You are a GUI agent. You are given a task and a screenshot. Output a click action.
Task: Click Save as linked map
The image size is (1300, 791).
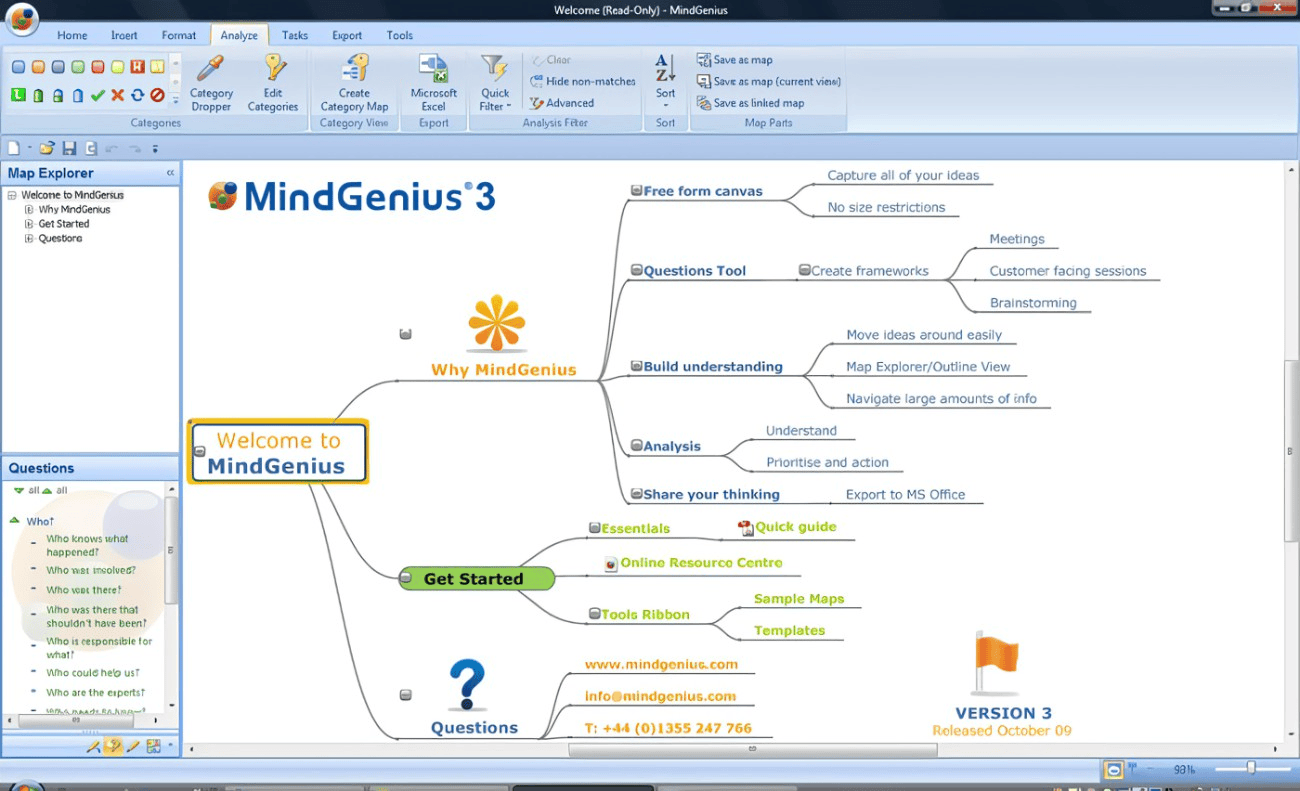[x=758, y=103]
